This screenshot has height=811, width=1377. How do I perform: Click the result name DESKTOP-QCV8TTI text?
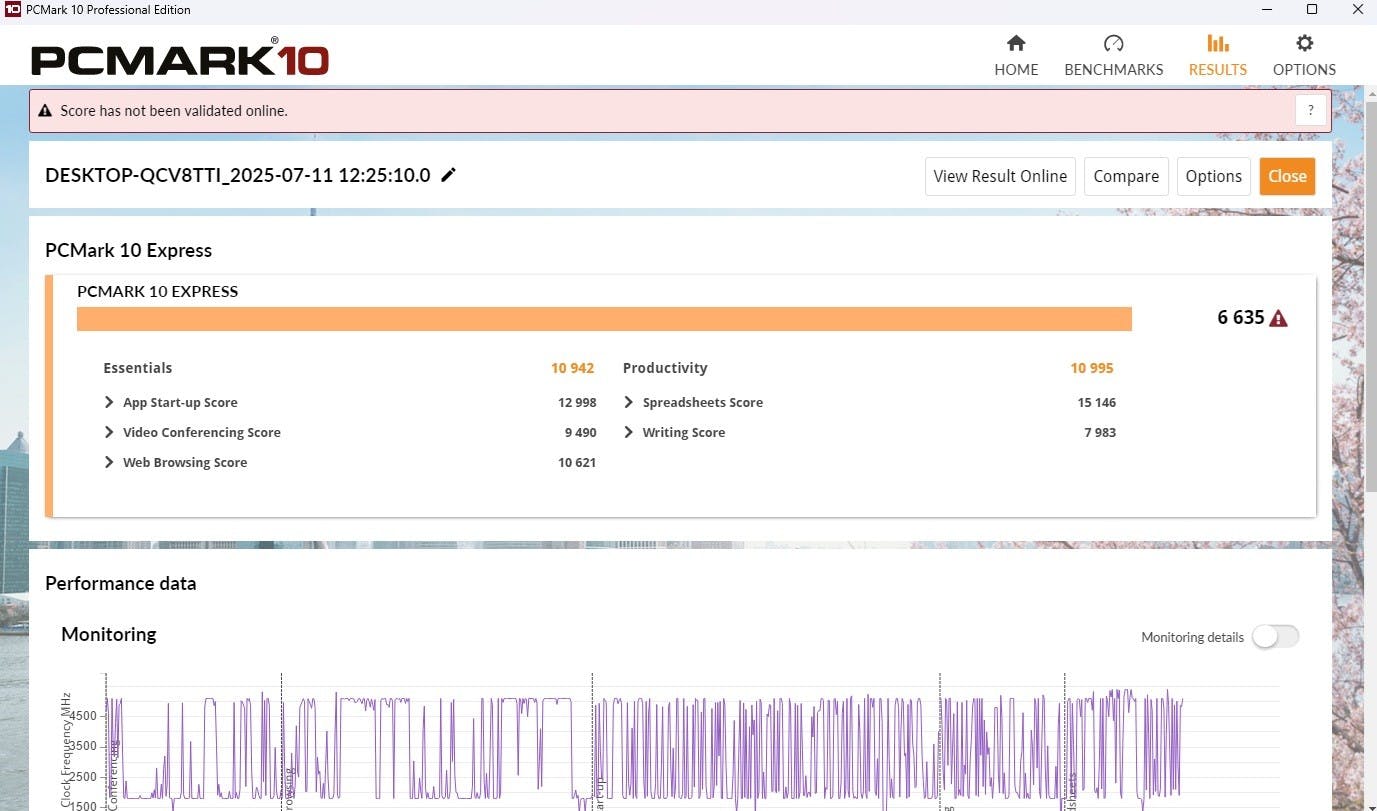click(238, 175)
